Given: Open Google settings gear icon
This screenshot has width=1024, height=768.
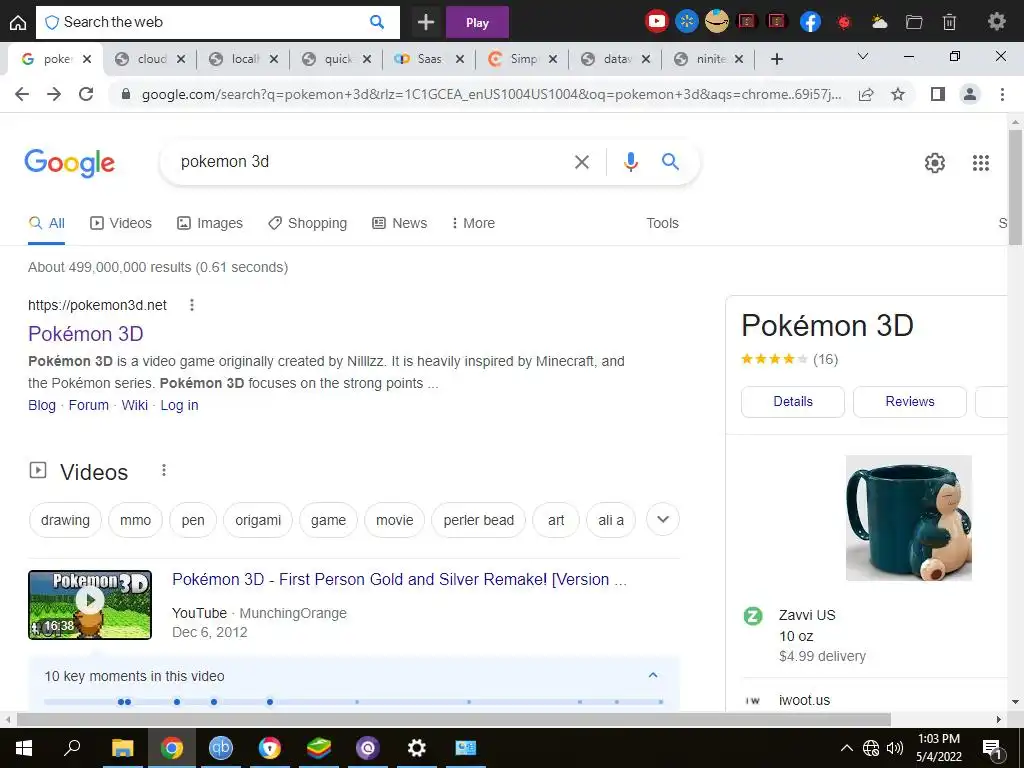Looking at the screenshot, I should pyautogui.click(x=935, y=163).
